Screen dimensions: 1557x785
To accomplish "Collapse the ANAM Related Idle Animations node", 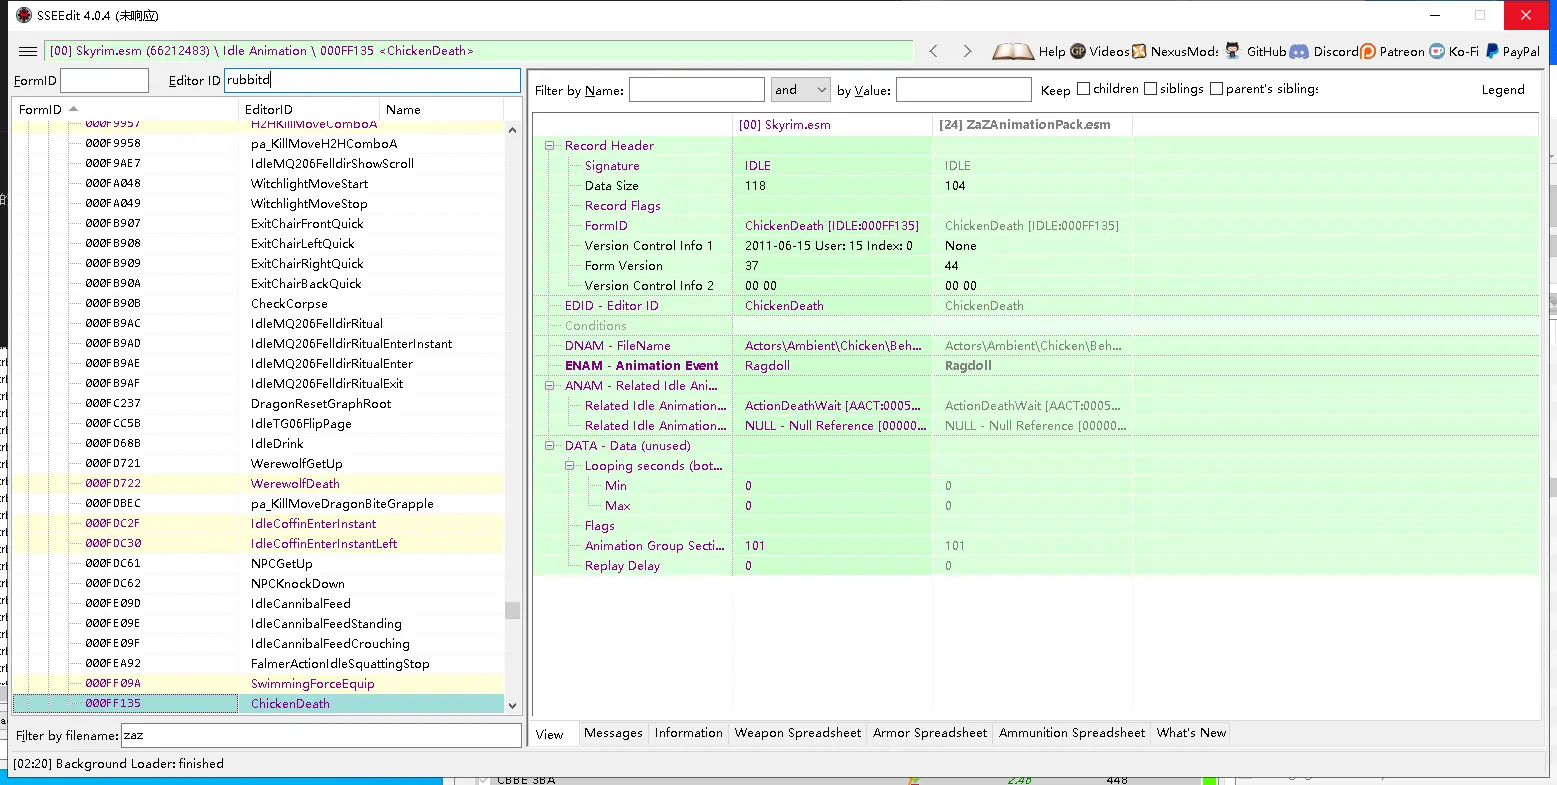I will [550, 385].
